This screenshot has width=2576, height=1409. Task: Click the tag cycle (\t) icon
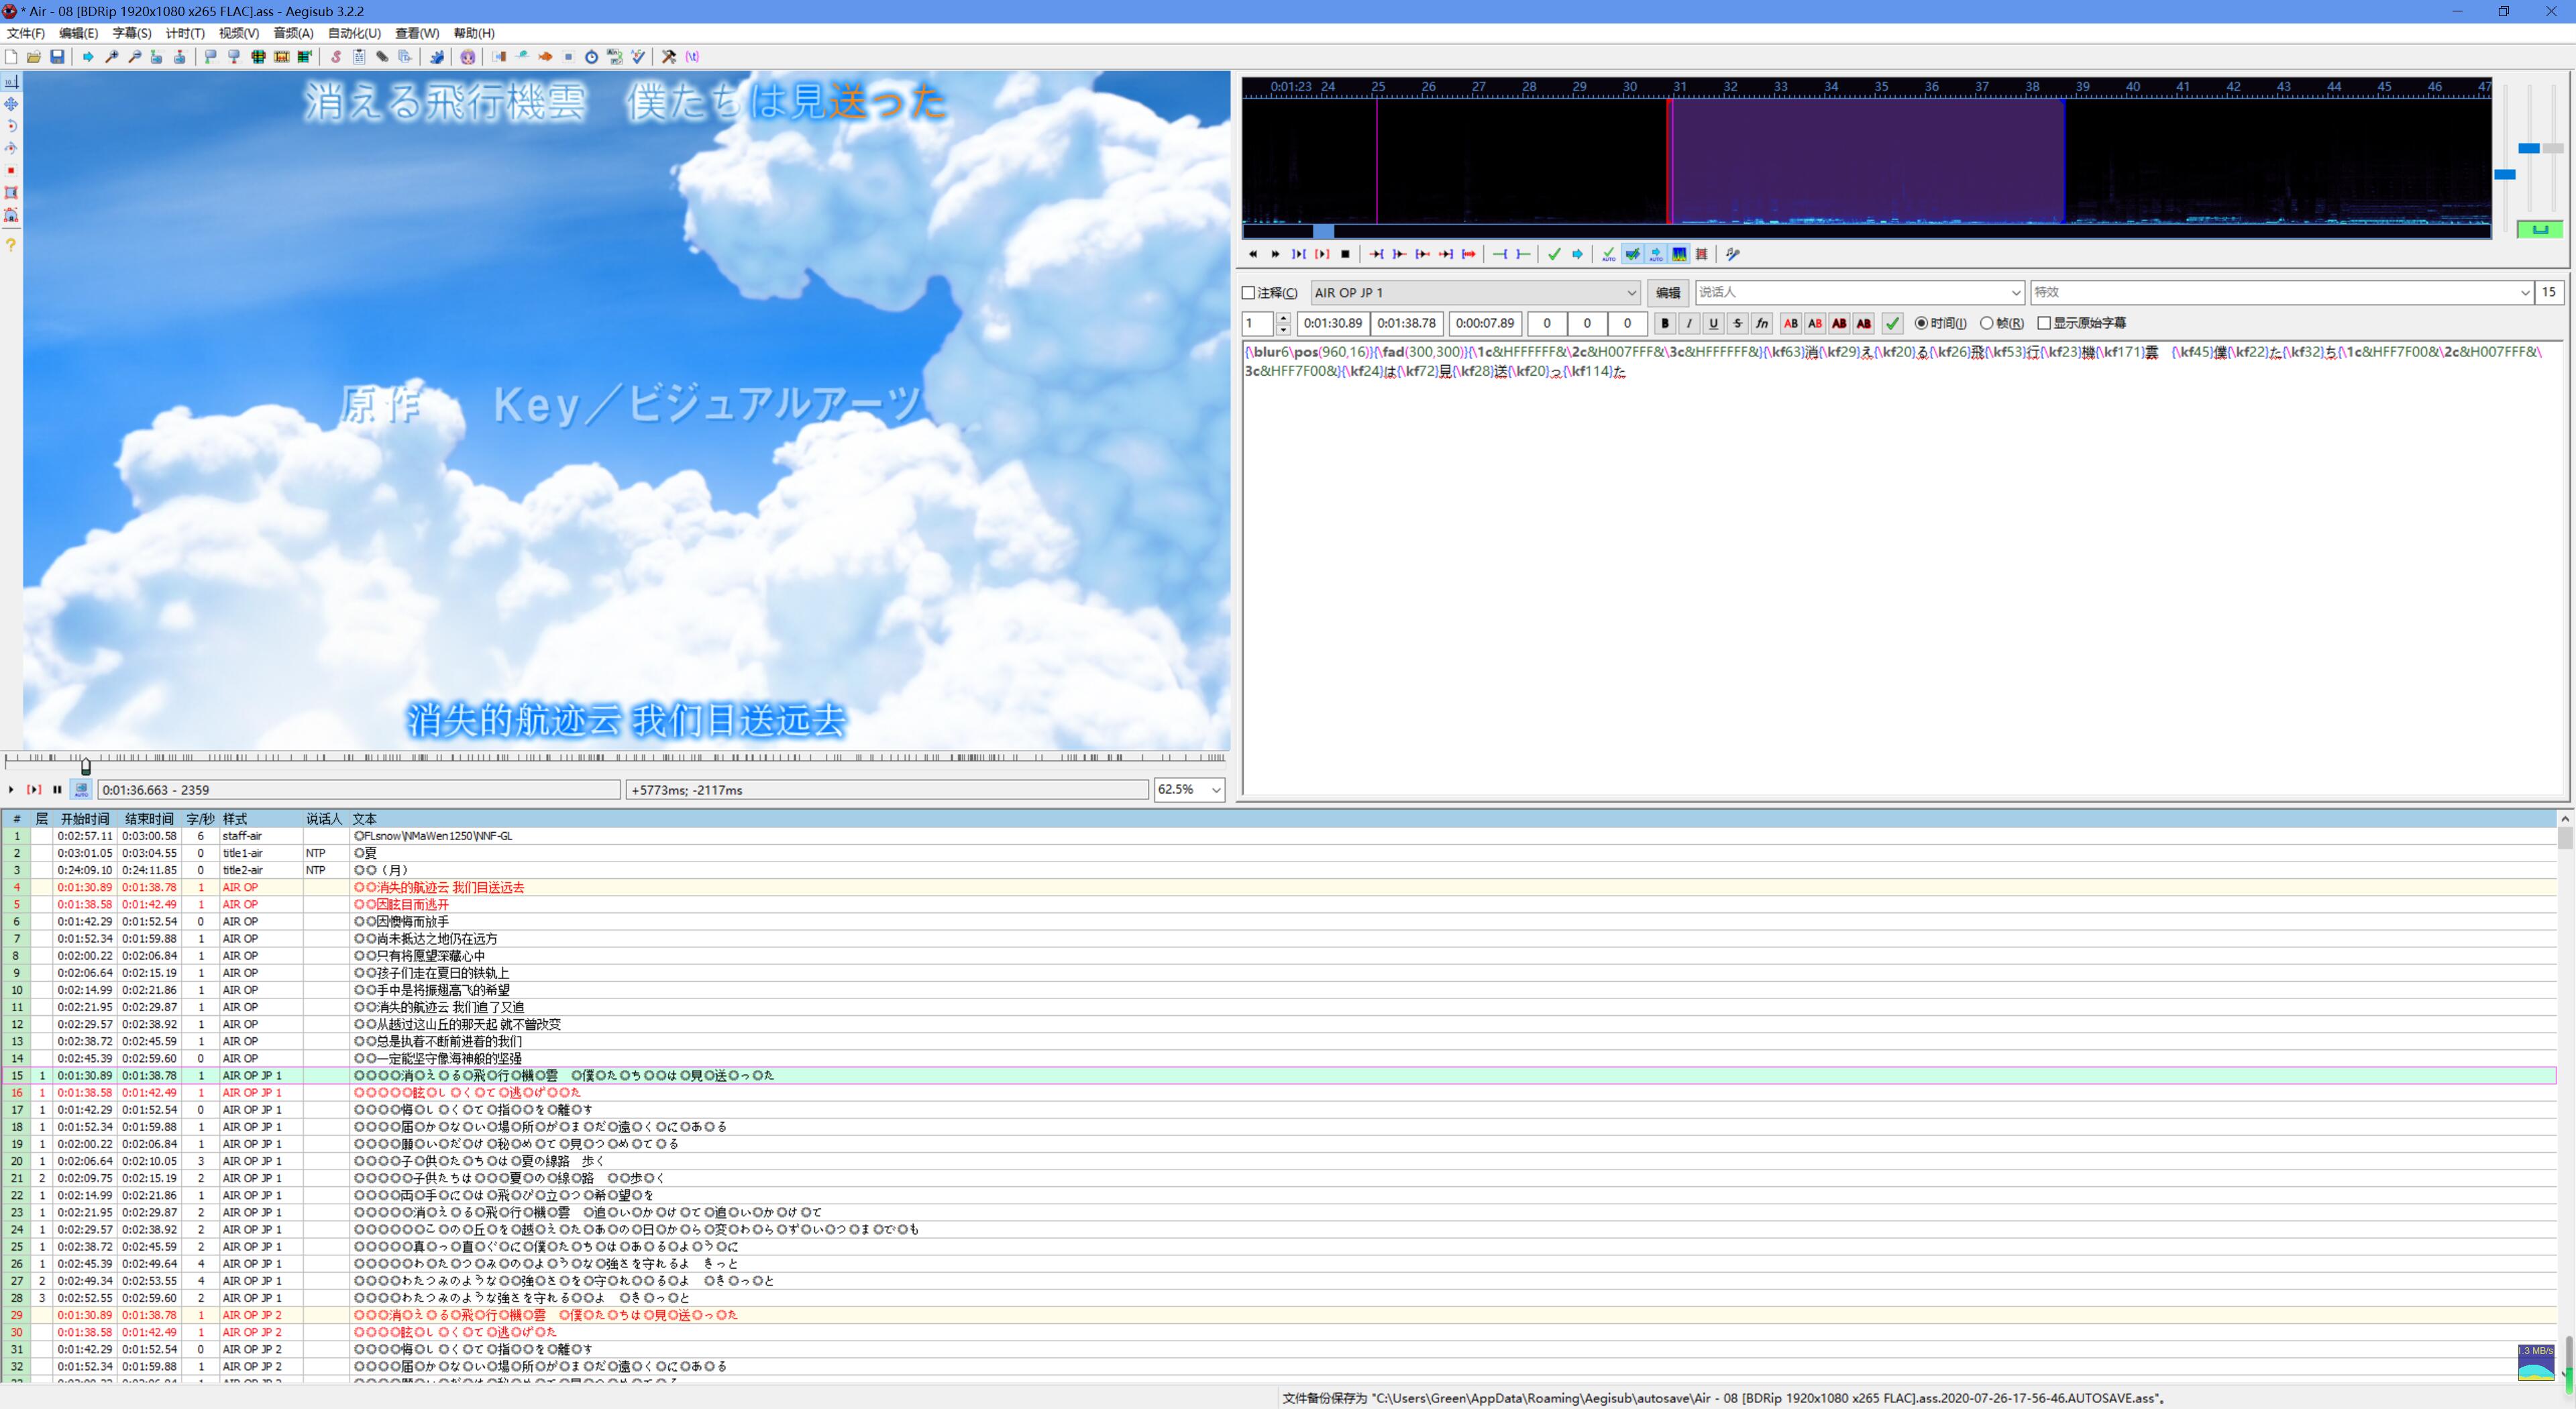coord(692,57)
